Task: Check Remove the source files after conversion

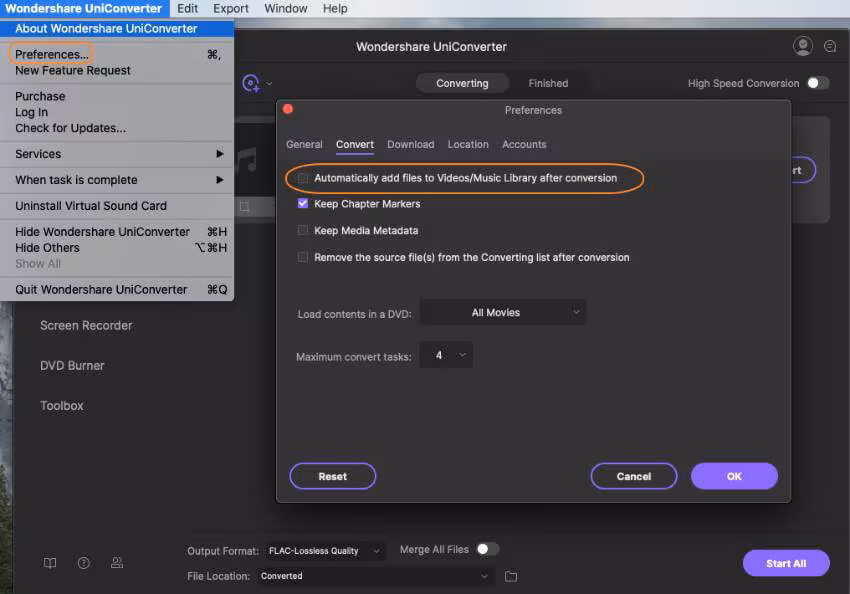Action: click(x=302, y=257)
